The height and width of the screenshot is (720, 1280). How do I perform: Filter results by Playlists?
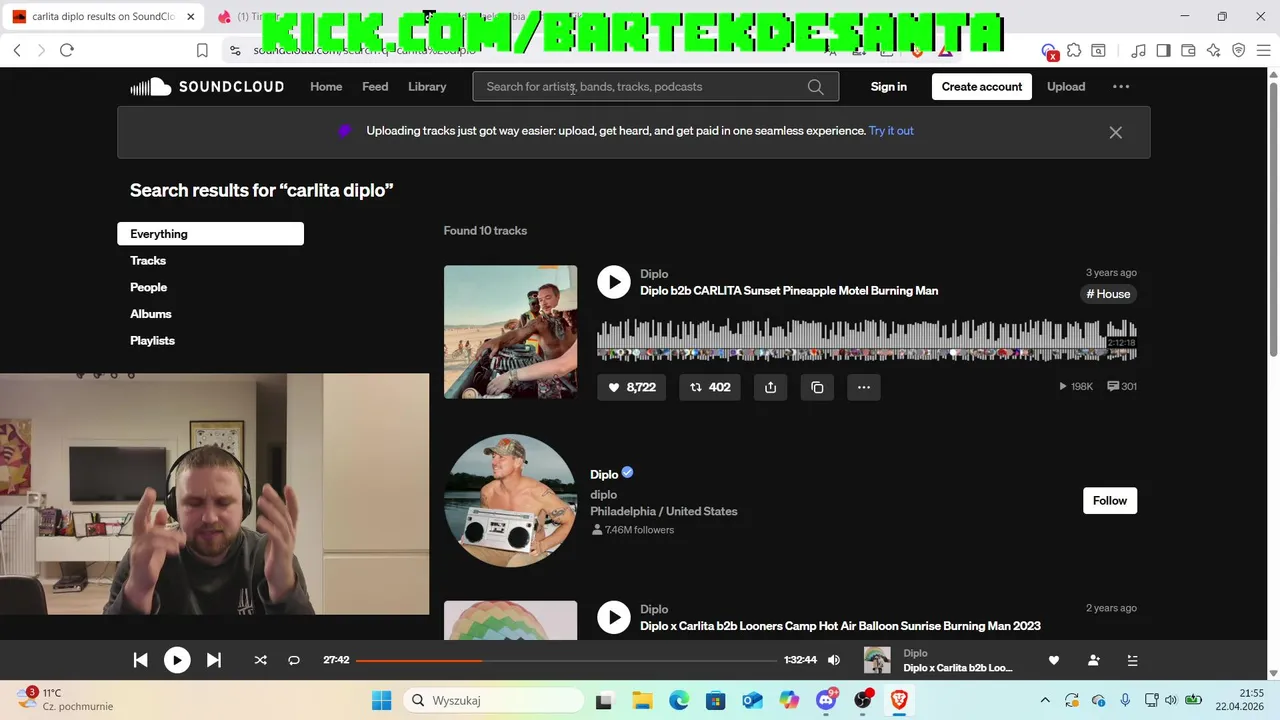click(152, 341)
